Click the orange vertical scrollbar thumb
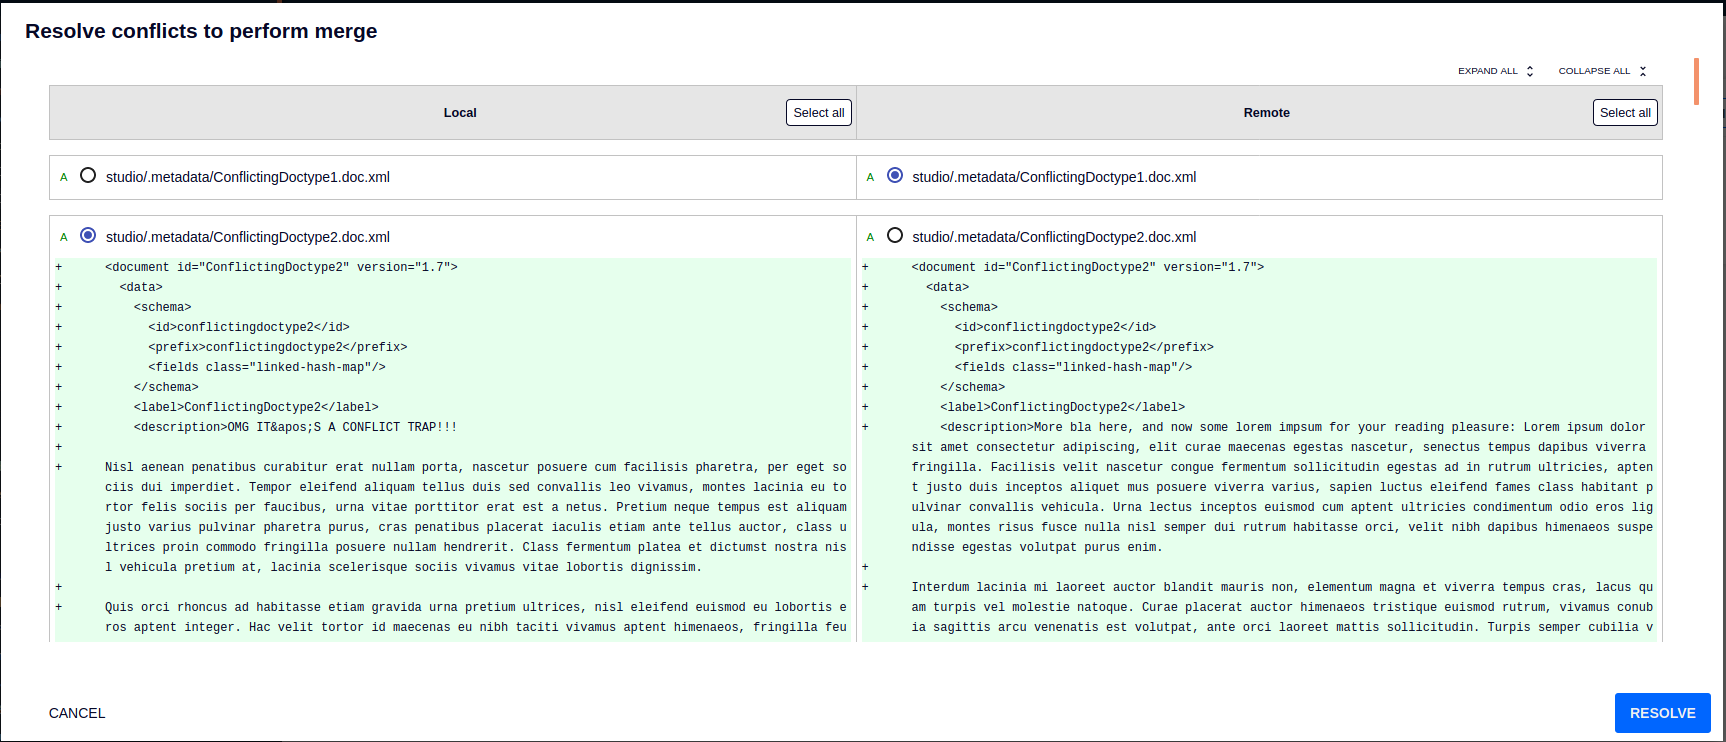Screen dimensions: 1726x742 pyautogui.click(x=1696, y=81)
